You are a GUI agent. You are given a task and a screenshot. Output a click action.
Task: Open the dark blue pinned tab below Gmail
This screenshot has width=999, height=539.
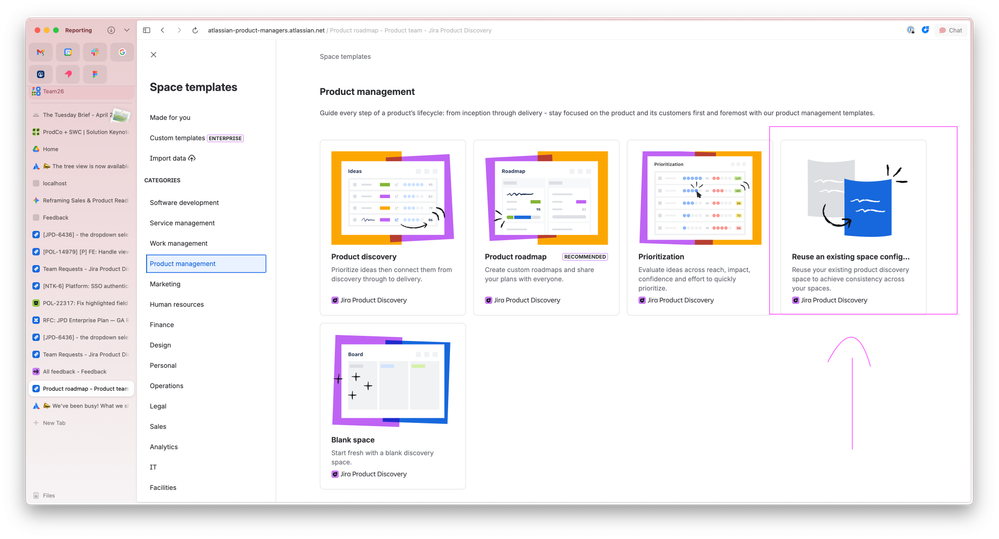click(41, 74)
